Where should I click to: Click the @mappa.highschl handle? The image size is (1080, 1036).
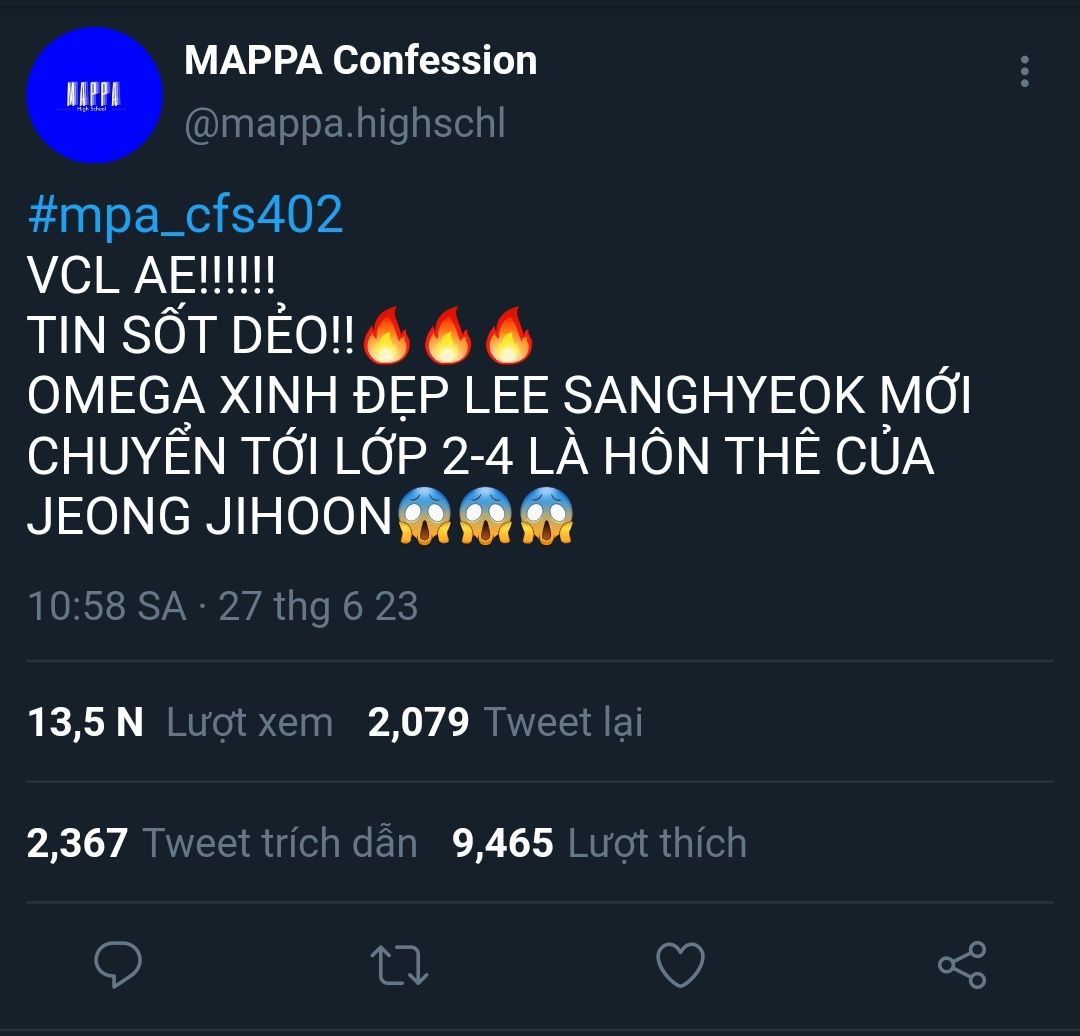345,124
